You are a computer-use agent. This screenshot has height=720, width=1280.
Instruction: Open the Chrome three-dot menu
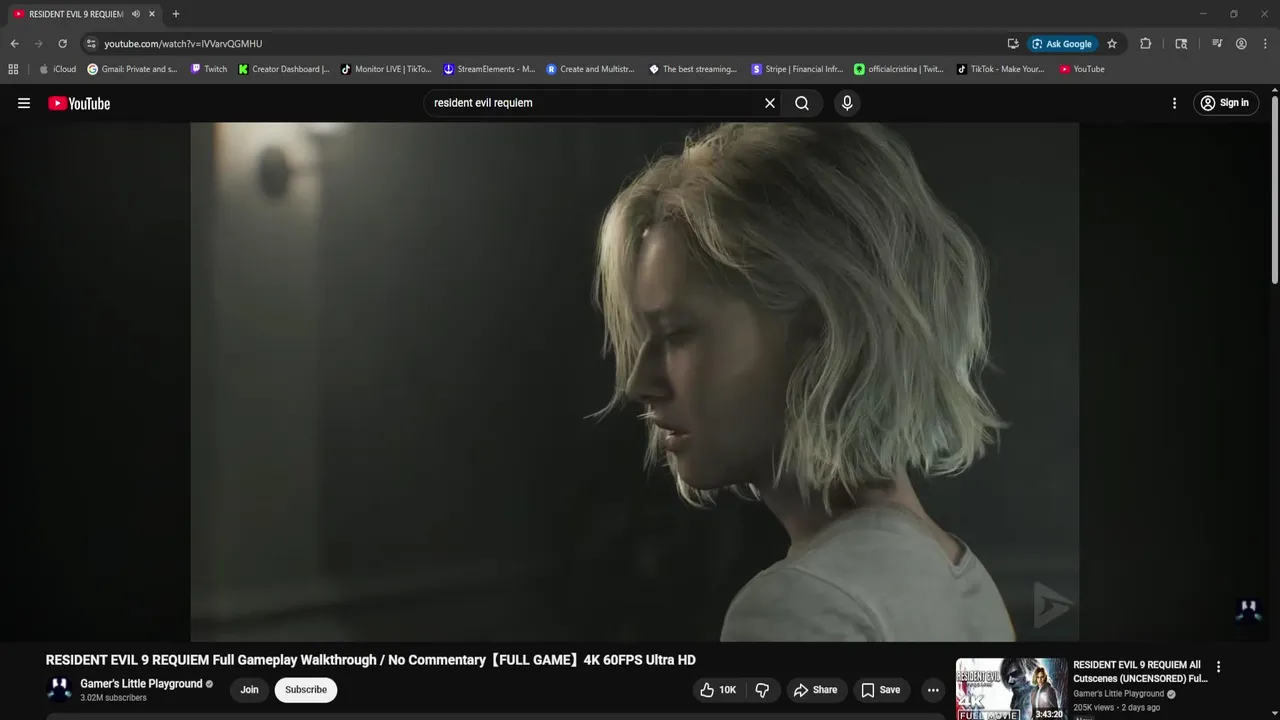pyautogui.click(x=1264, y=44)
